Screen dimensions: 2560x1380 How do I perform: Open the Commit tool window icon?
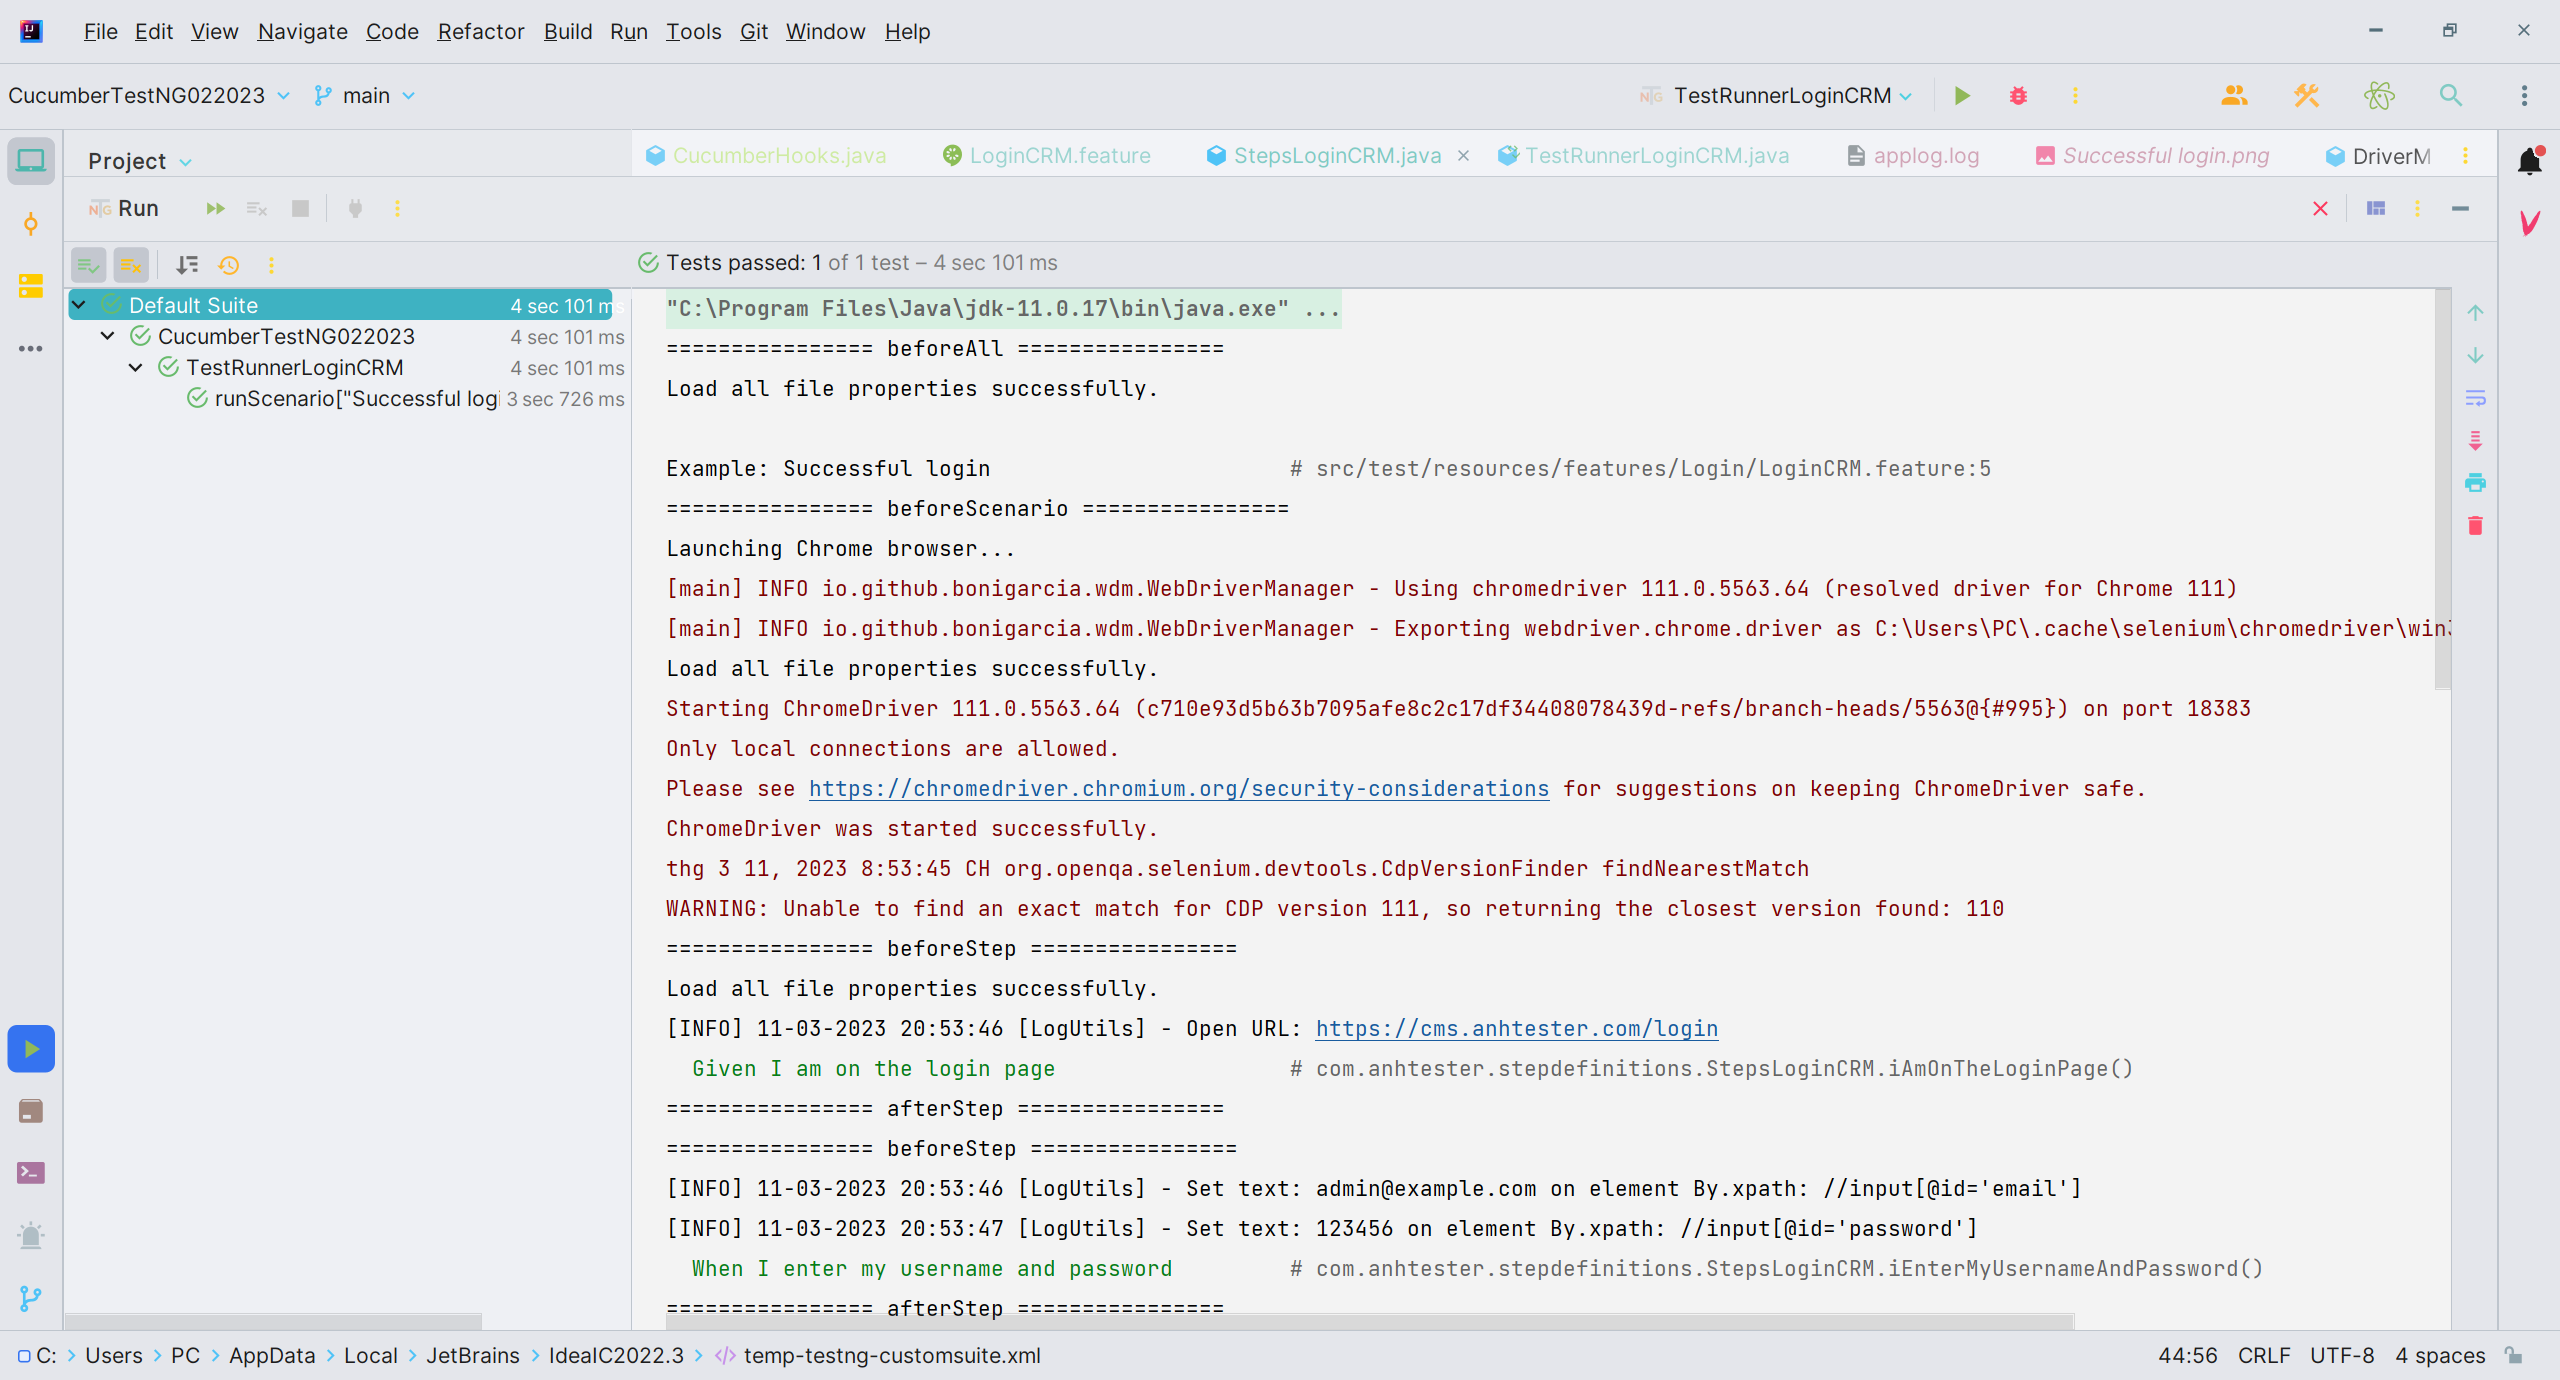pos(31,224)
